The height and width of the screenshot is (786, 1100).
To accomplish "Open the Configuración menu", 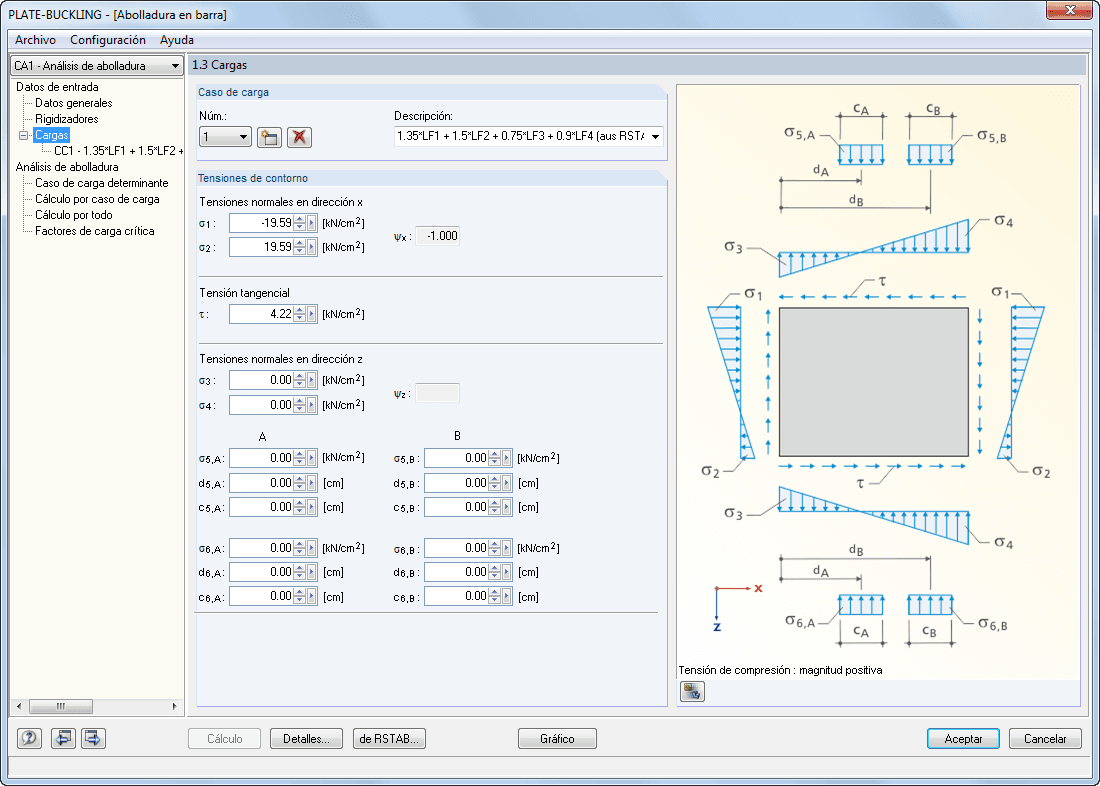I will click(108, 40).
